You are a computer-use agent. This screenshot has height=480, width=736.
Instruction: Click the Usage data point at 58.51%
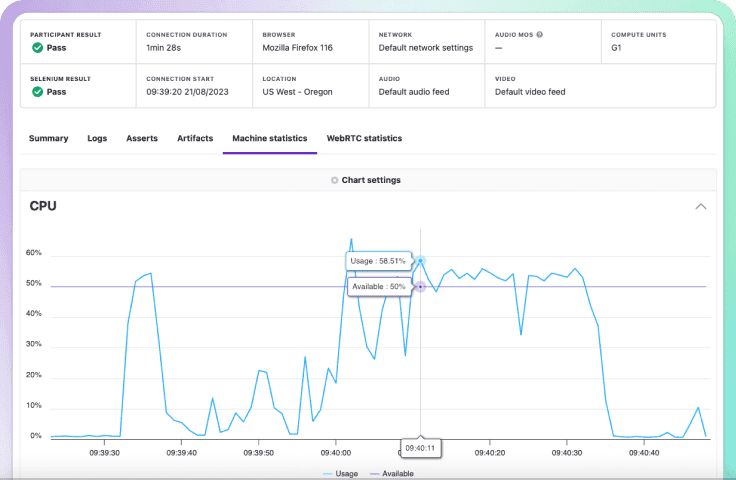(x=421, y=260)
